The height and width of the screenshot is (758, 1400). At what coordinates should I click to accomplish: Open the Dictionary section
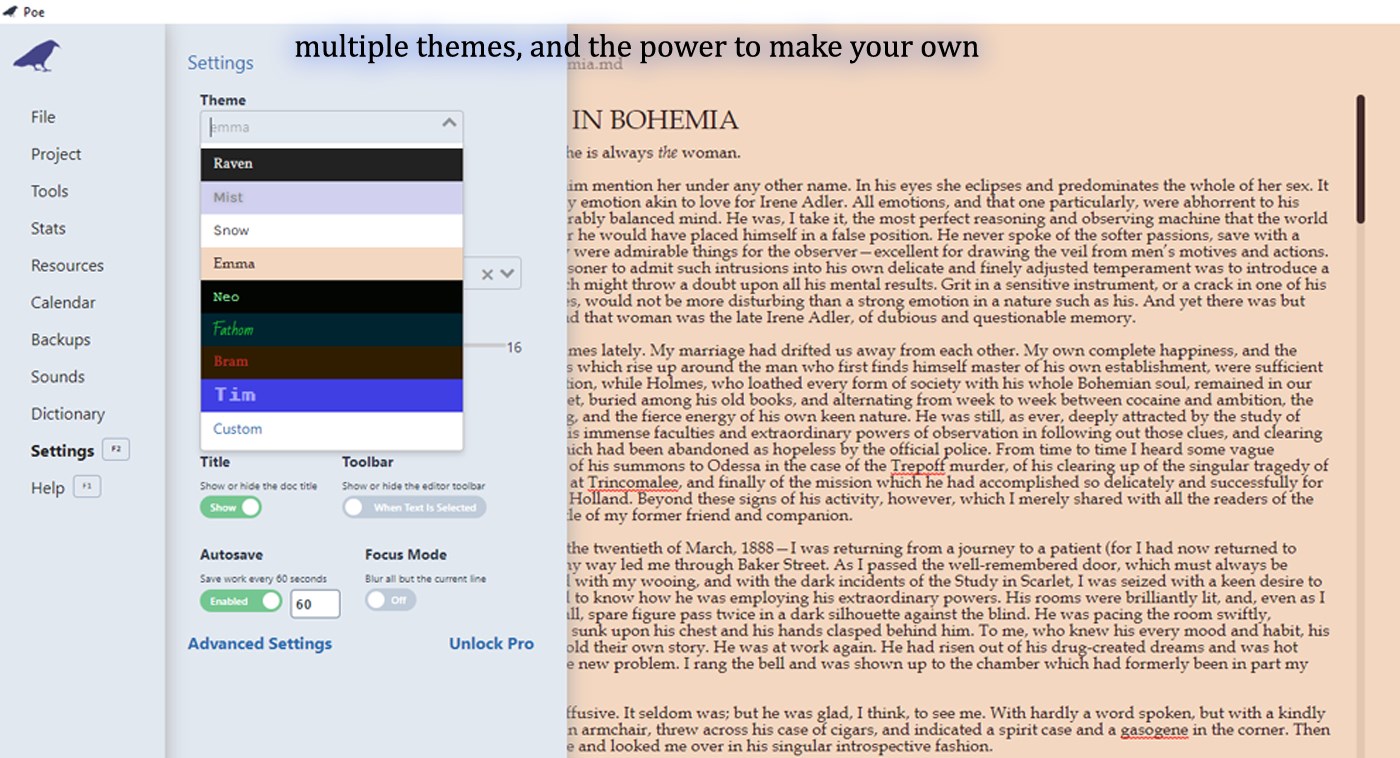coord(68,413)
